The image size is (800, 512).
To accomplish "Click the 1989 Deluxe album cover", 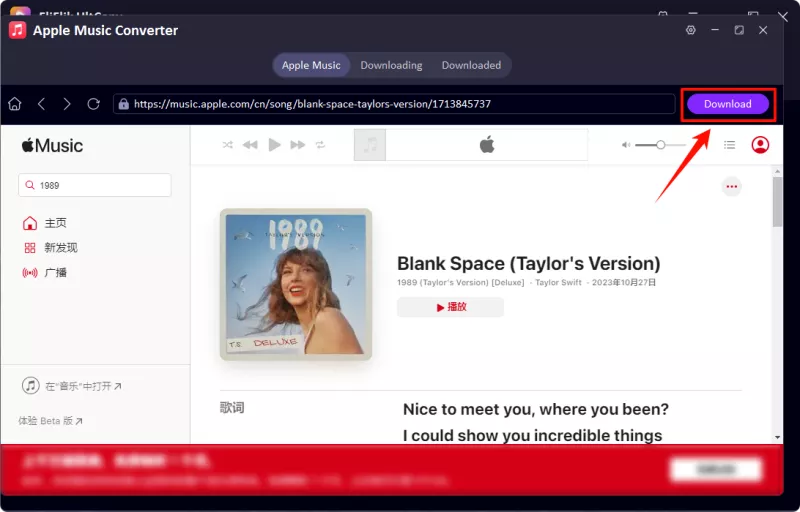I will click(296, 284).
